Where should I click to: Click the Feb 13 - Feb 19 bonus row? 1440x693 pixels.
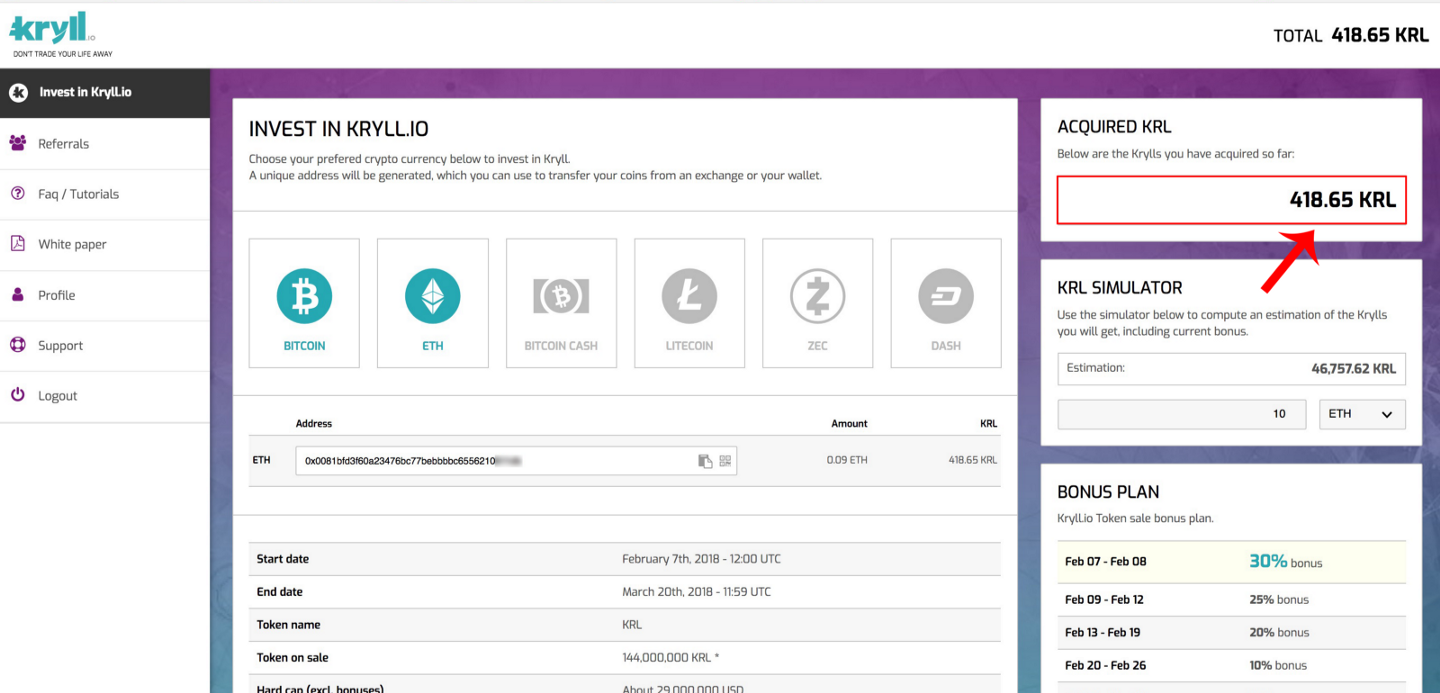tap(1232, 633)
